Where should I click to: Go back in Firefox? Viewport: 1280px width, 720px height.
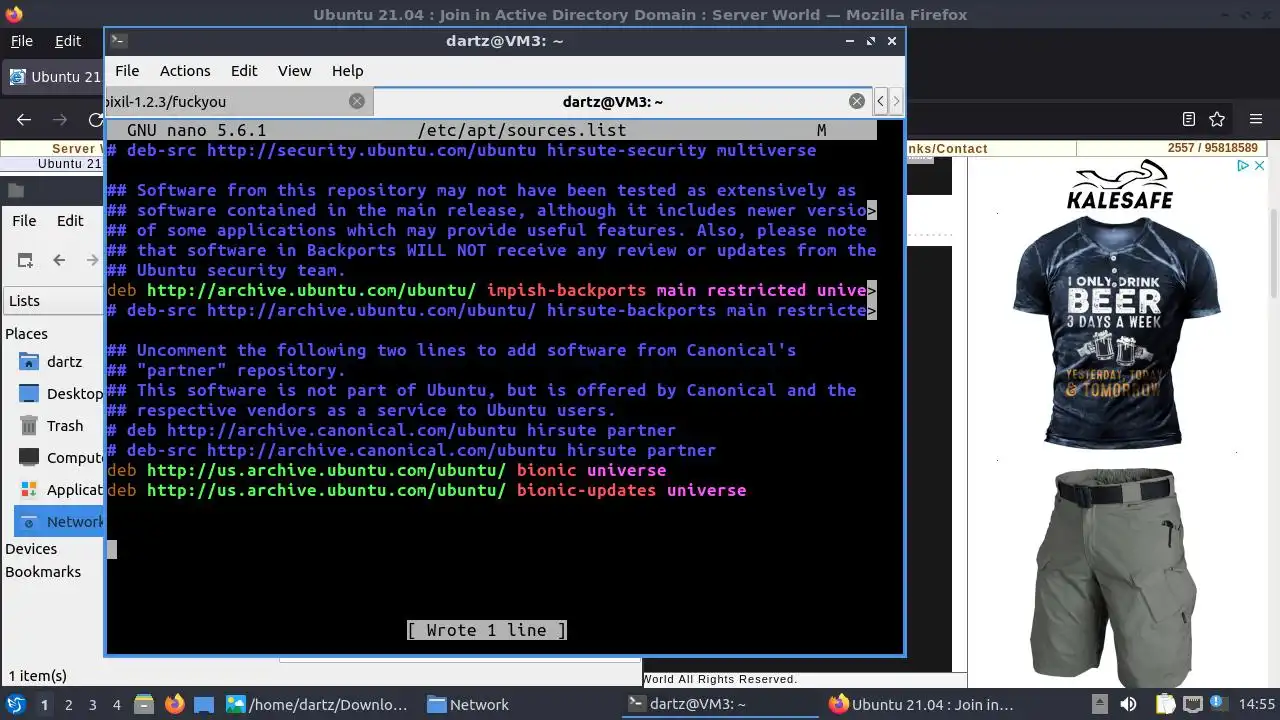click(24, 119)
